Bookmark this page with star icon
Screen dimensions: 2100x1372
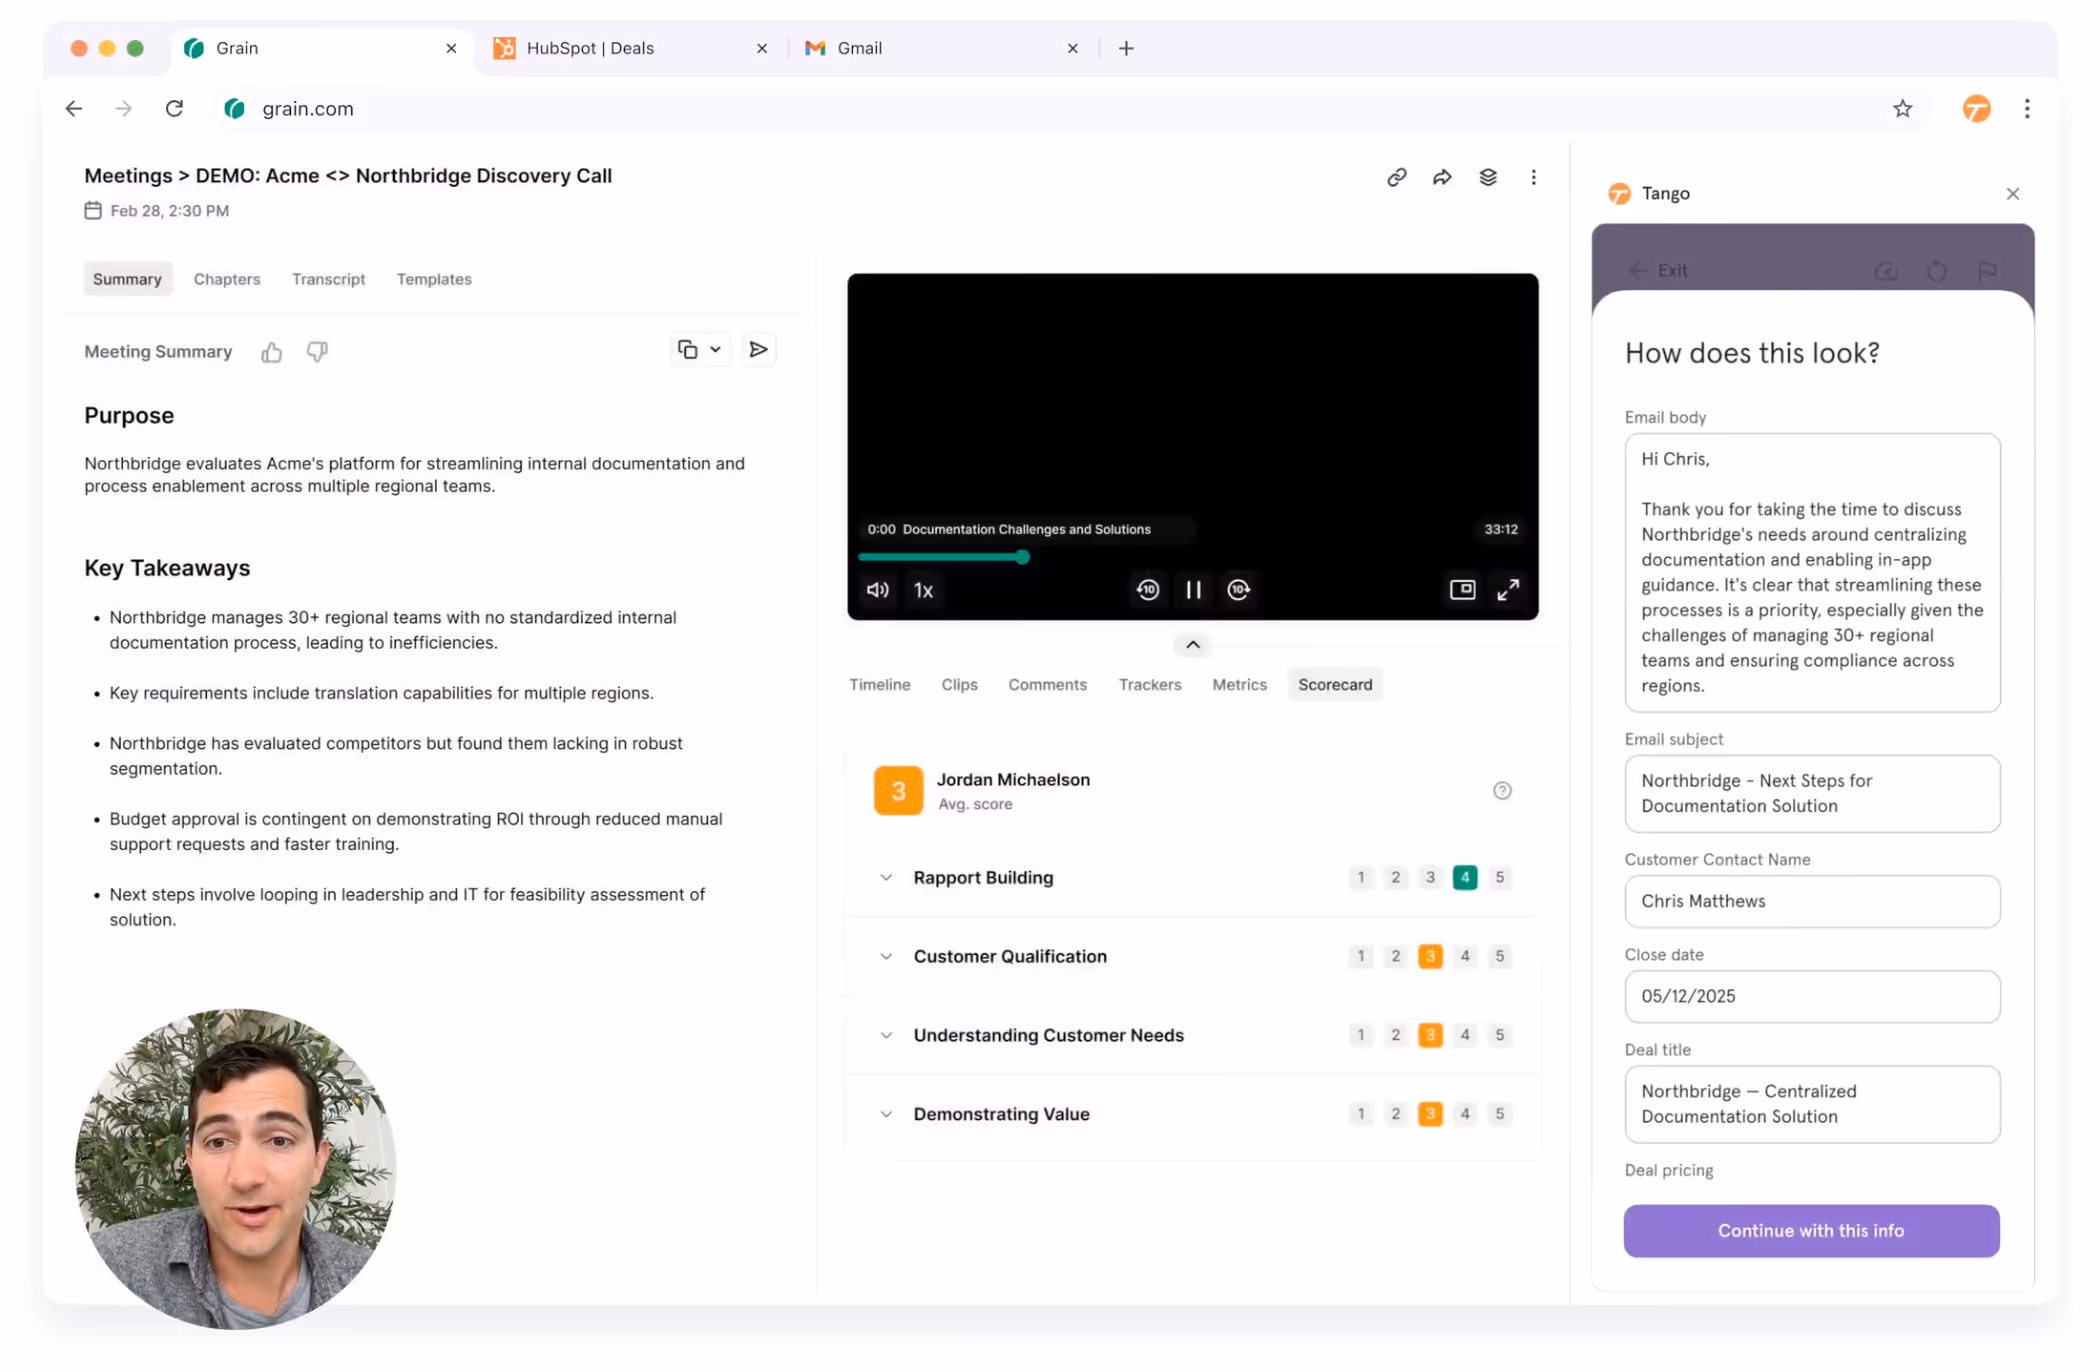point(1902,109)
